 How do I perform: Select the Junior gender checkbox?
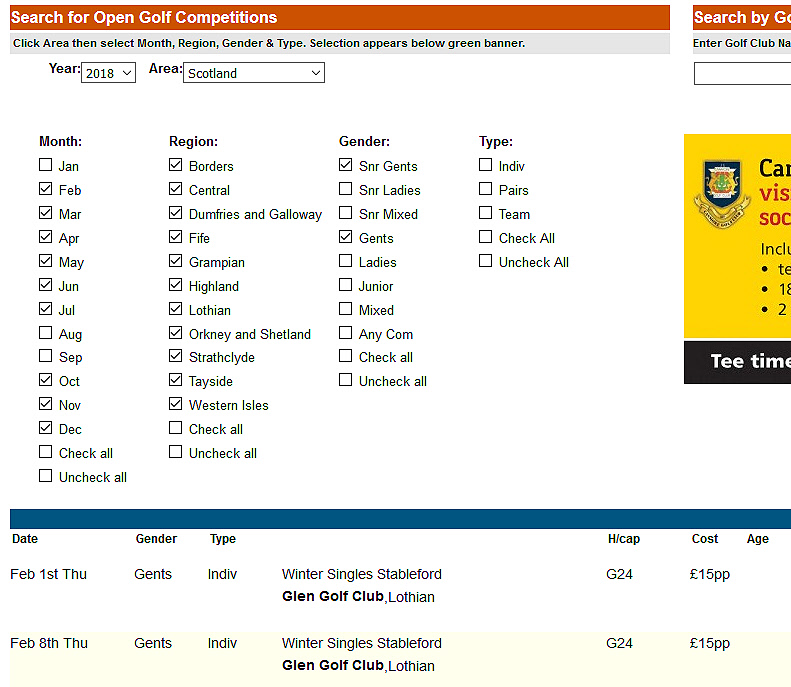346,285
